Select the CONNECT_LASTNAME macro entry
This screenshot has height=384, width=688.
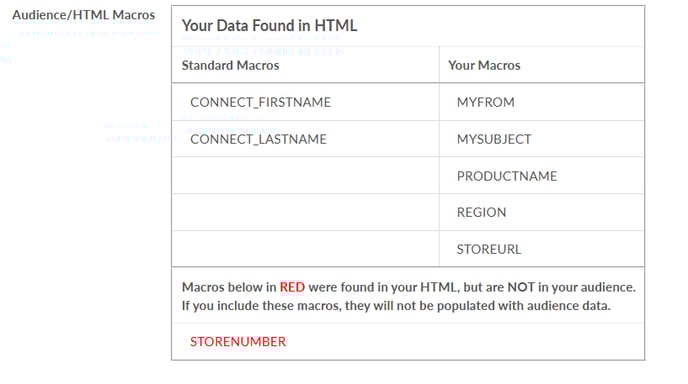[x=258, y=139]
